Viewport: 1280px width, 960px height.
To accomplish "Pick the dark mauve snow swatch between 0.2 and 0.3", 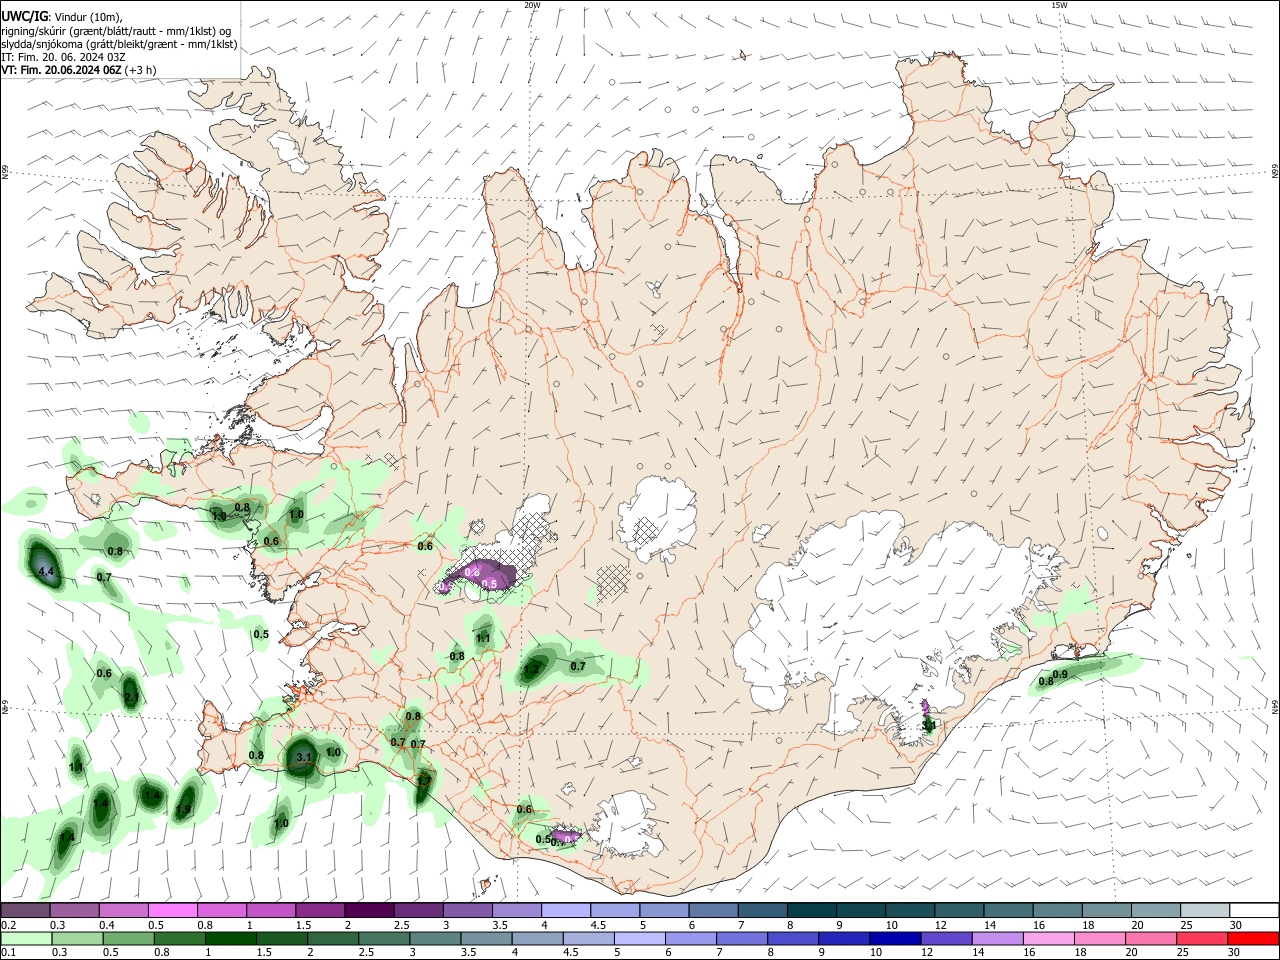I will 26,910.
